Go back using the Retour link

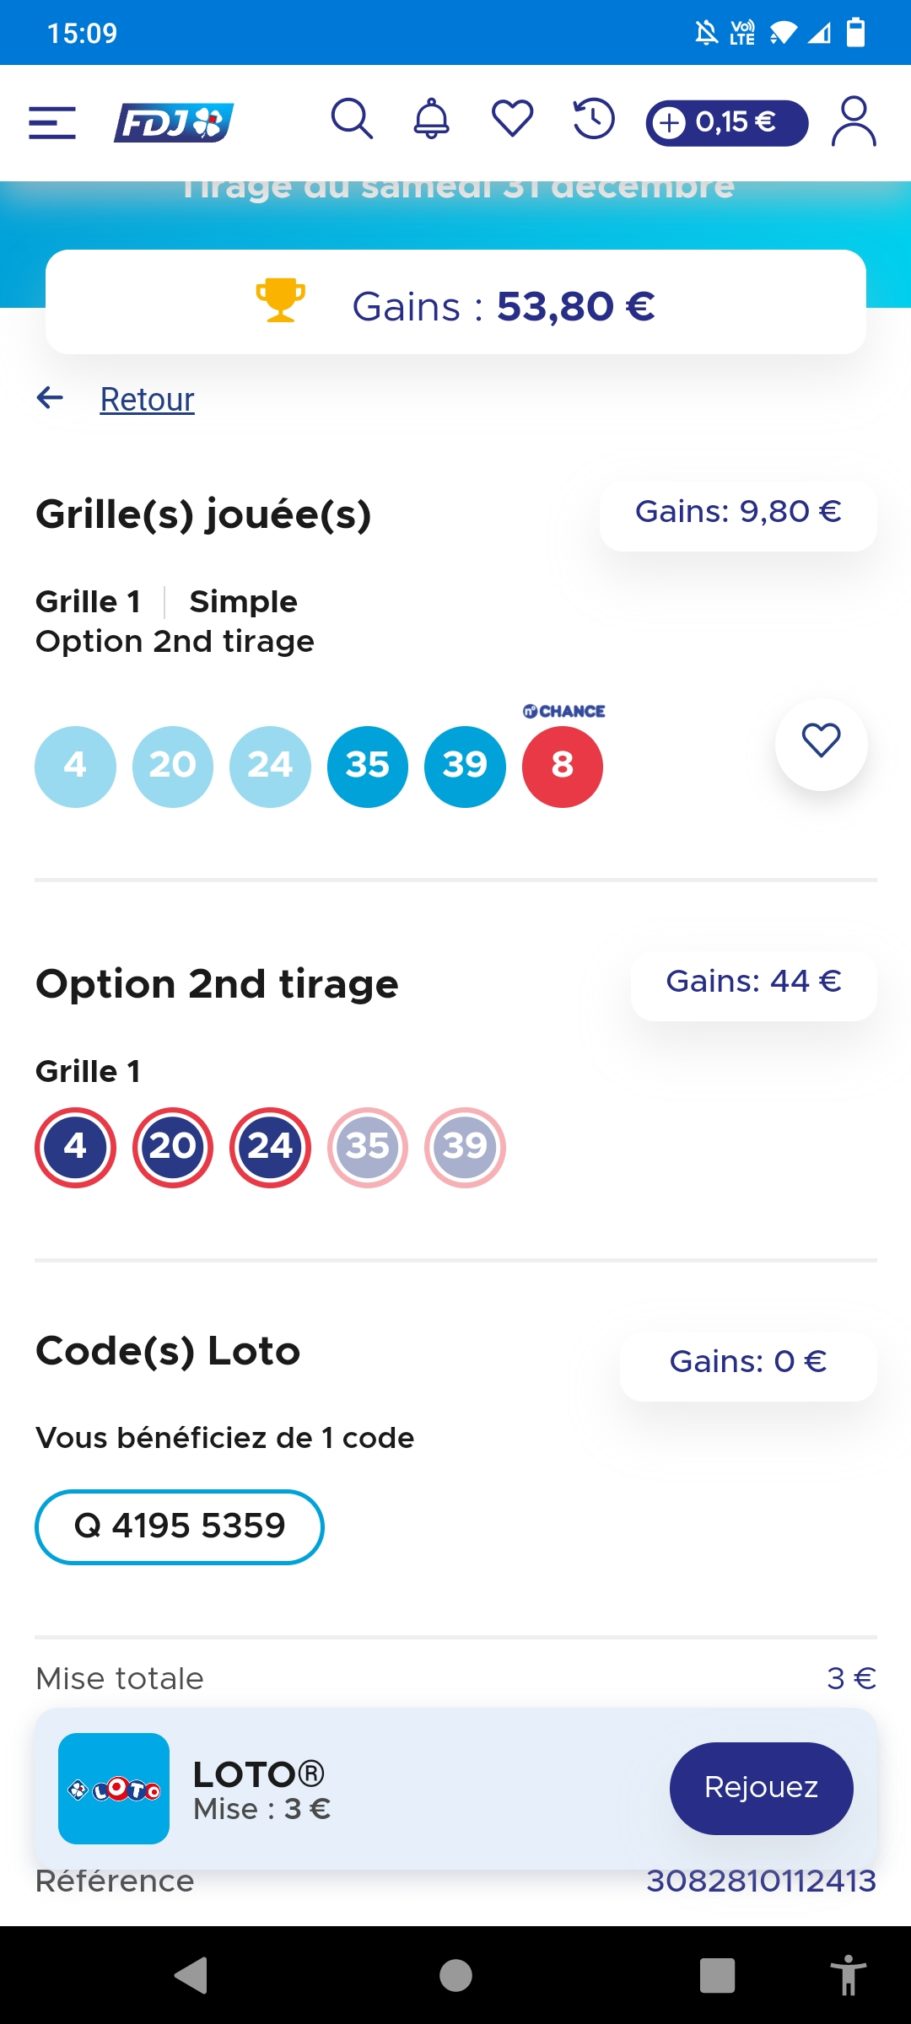[x=147, y=399]
